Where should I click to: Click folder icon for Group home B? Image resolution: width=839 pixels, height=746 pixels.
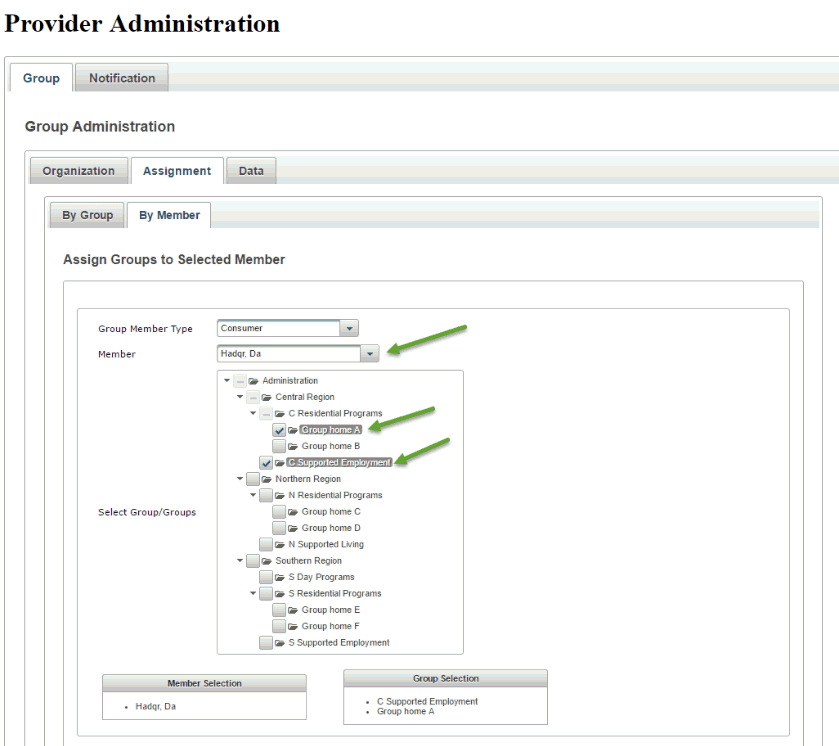point(293,446)
